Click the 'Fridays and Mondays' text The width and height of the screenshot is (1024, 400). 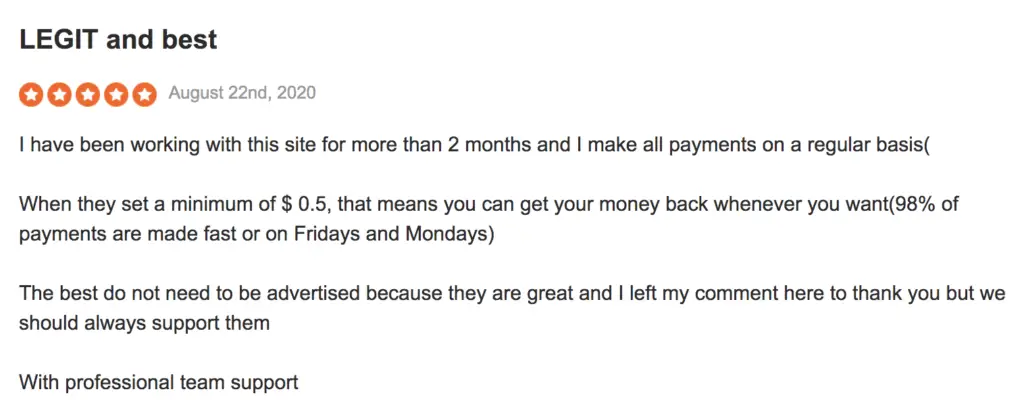[391, 235]
